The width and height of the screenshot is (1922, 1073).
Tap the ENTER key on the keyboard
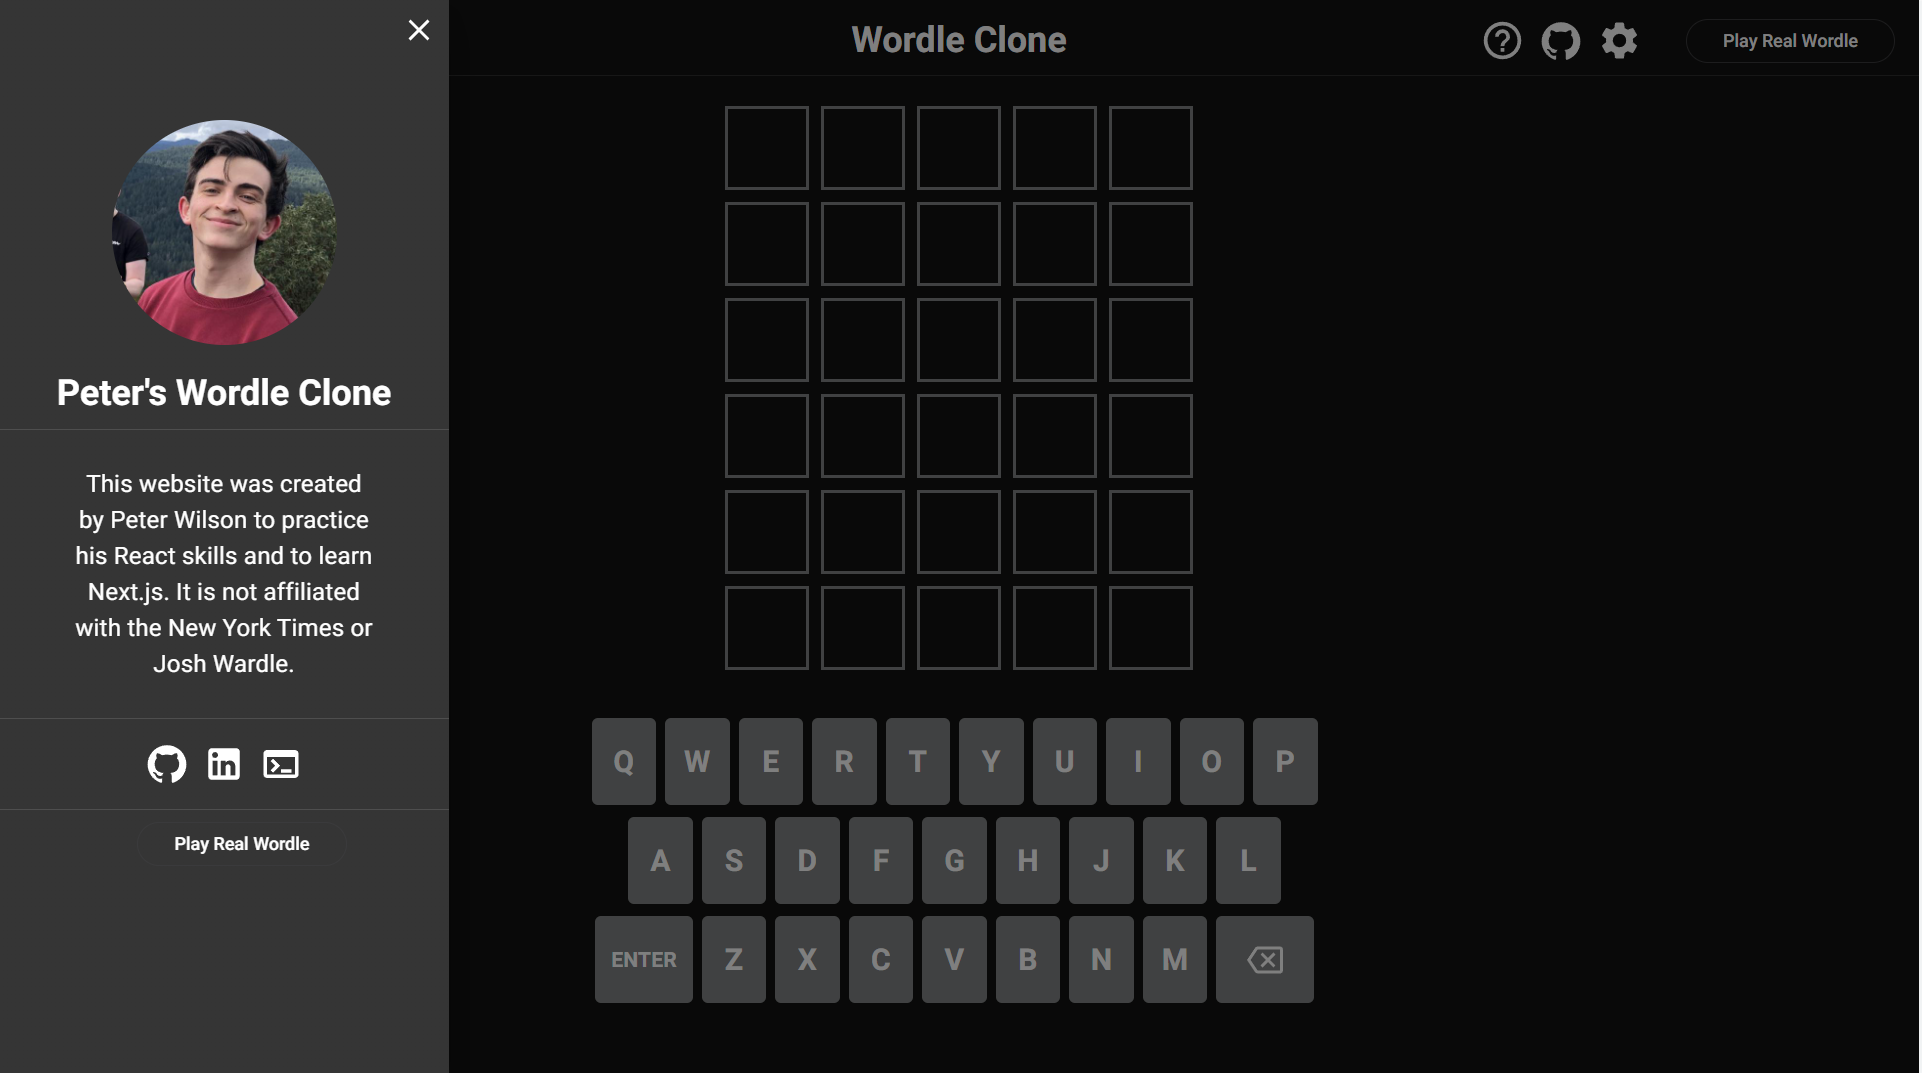pyautogui.click(x=644, y=960)
